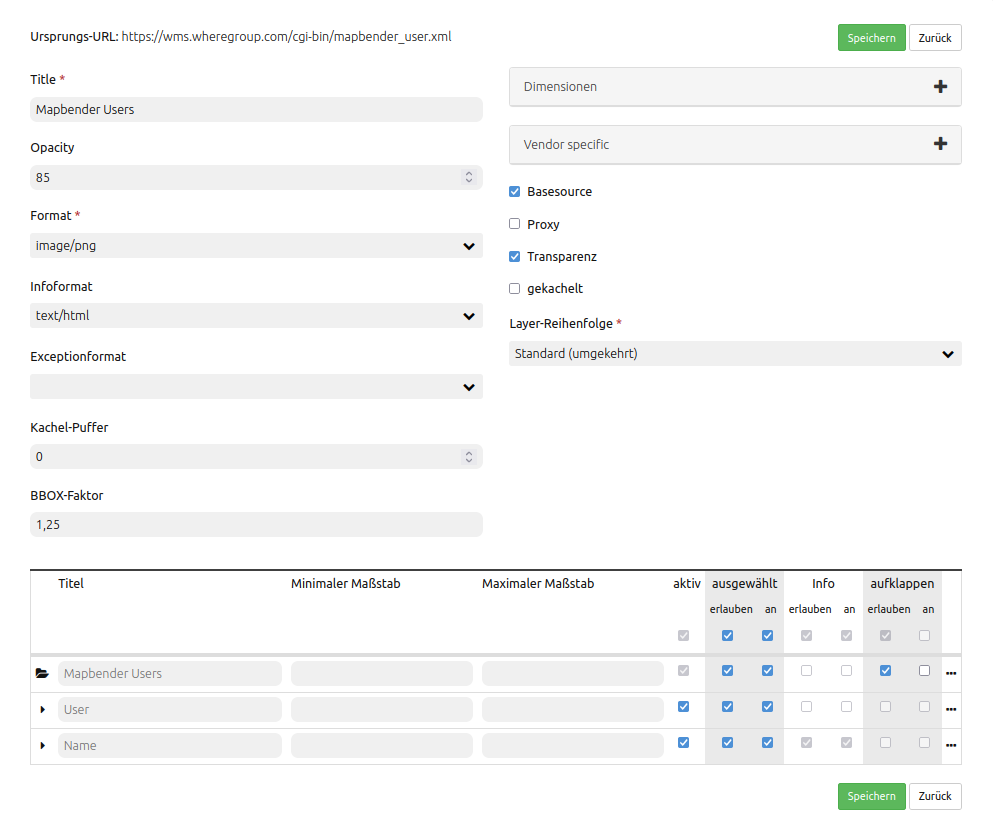This screenshot has height=816, width=993.
Task: Uncheck Transparenz option
Action: click(x=515, y=256)
